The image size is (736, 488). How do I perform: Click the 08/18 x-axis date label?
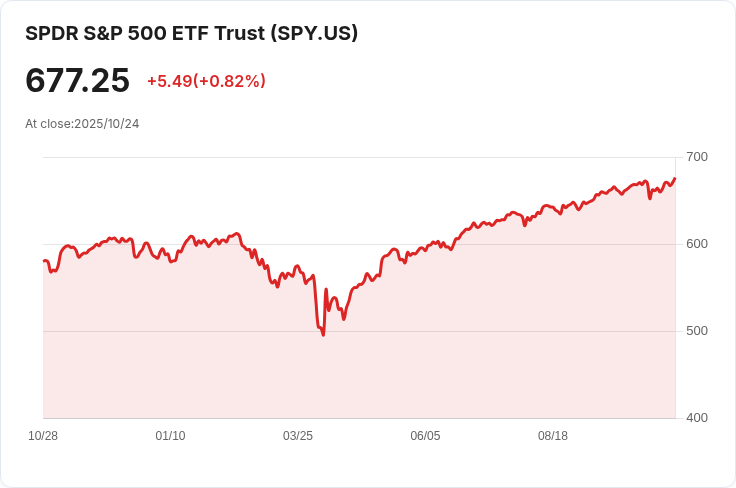[552, 436]
